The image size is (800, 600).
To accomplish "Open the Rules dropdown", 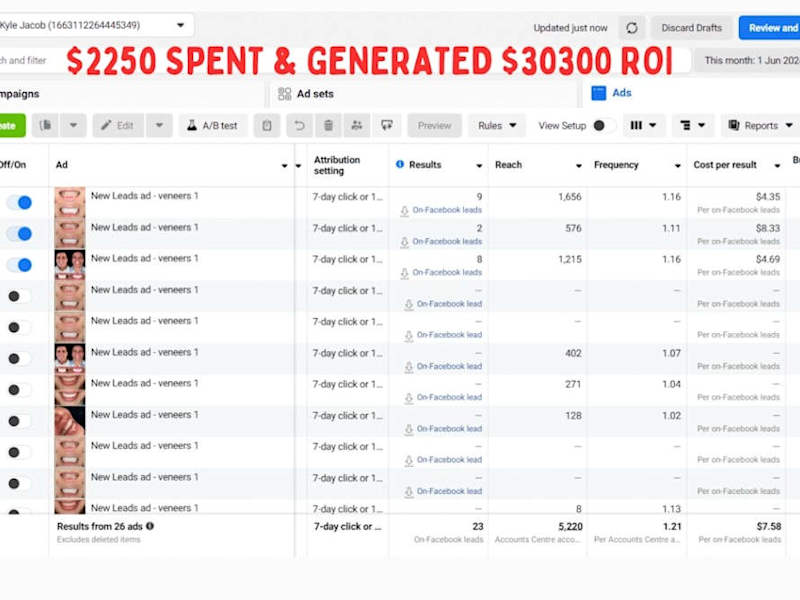I will (x=497, y=126).
